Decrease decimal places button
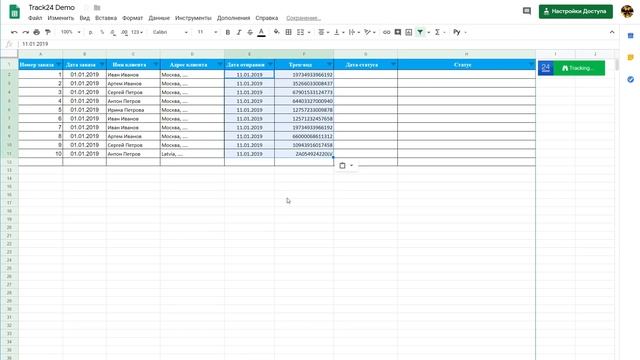This screenshot has height=360, width=640. (113, 32)
